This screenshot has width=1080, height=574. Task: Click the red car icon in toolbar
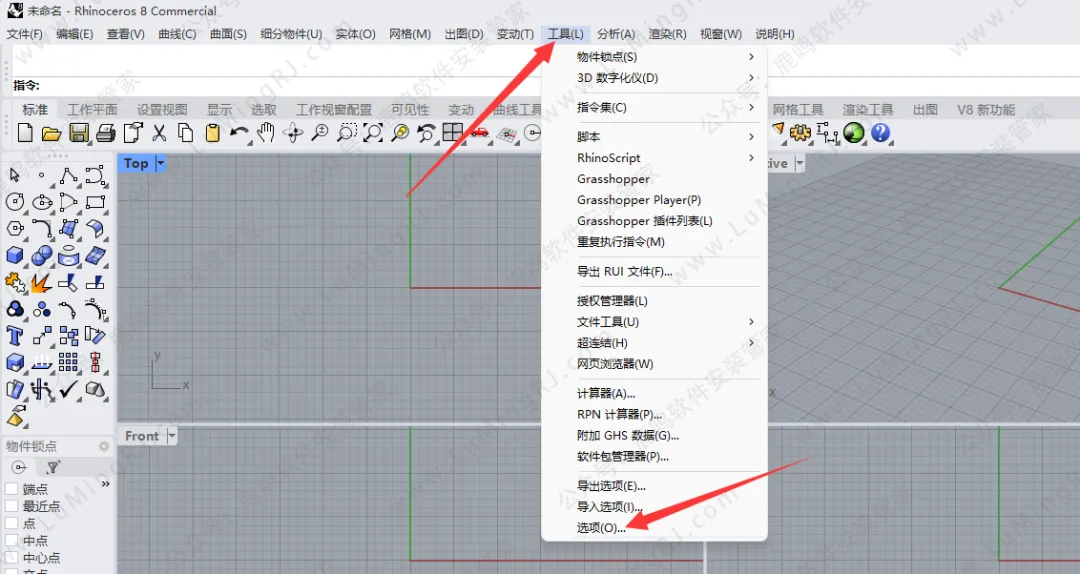tap(479, 132)
